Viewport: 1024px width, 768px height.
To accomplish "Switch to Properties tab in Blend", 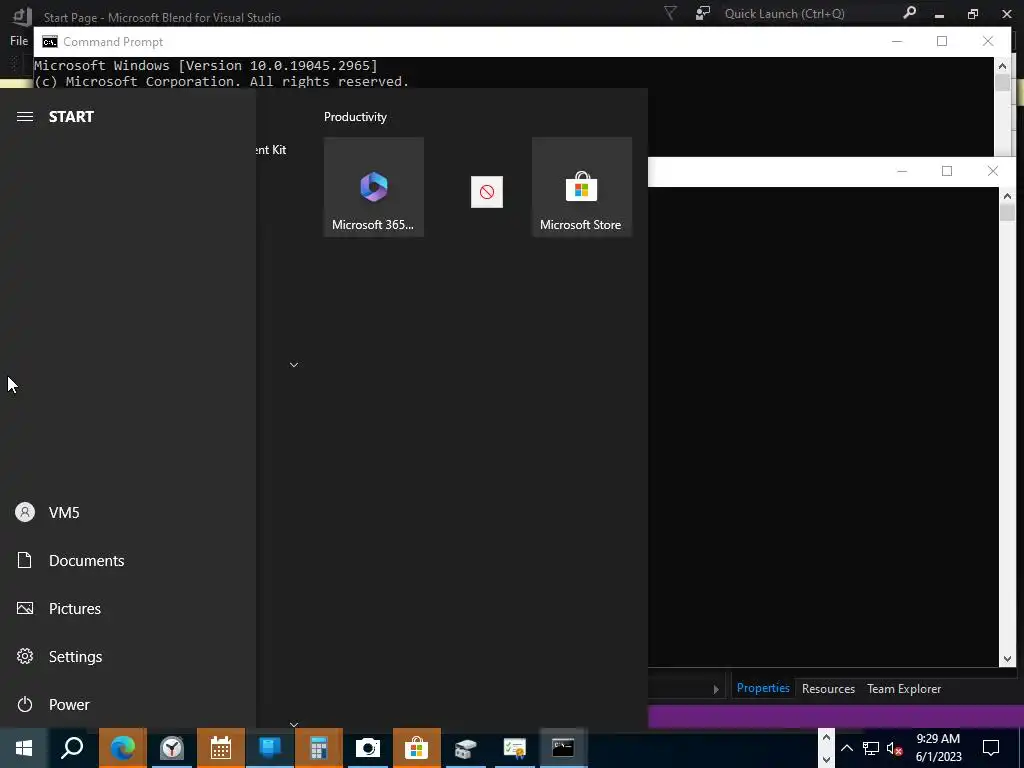I will click(x=763, y=688).
